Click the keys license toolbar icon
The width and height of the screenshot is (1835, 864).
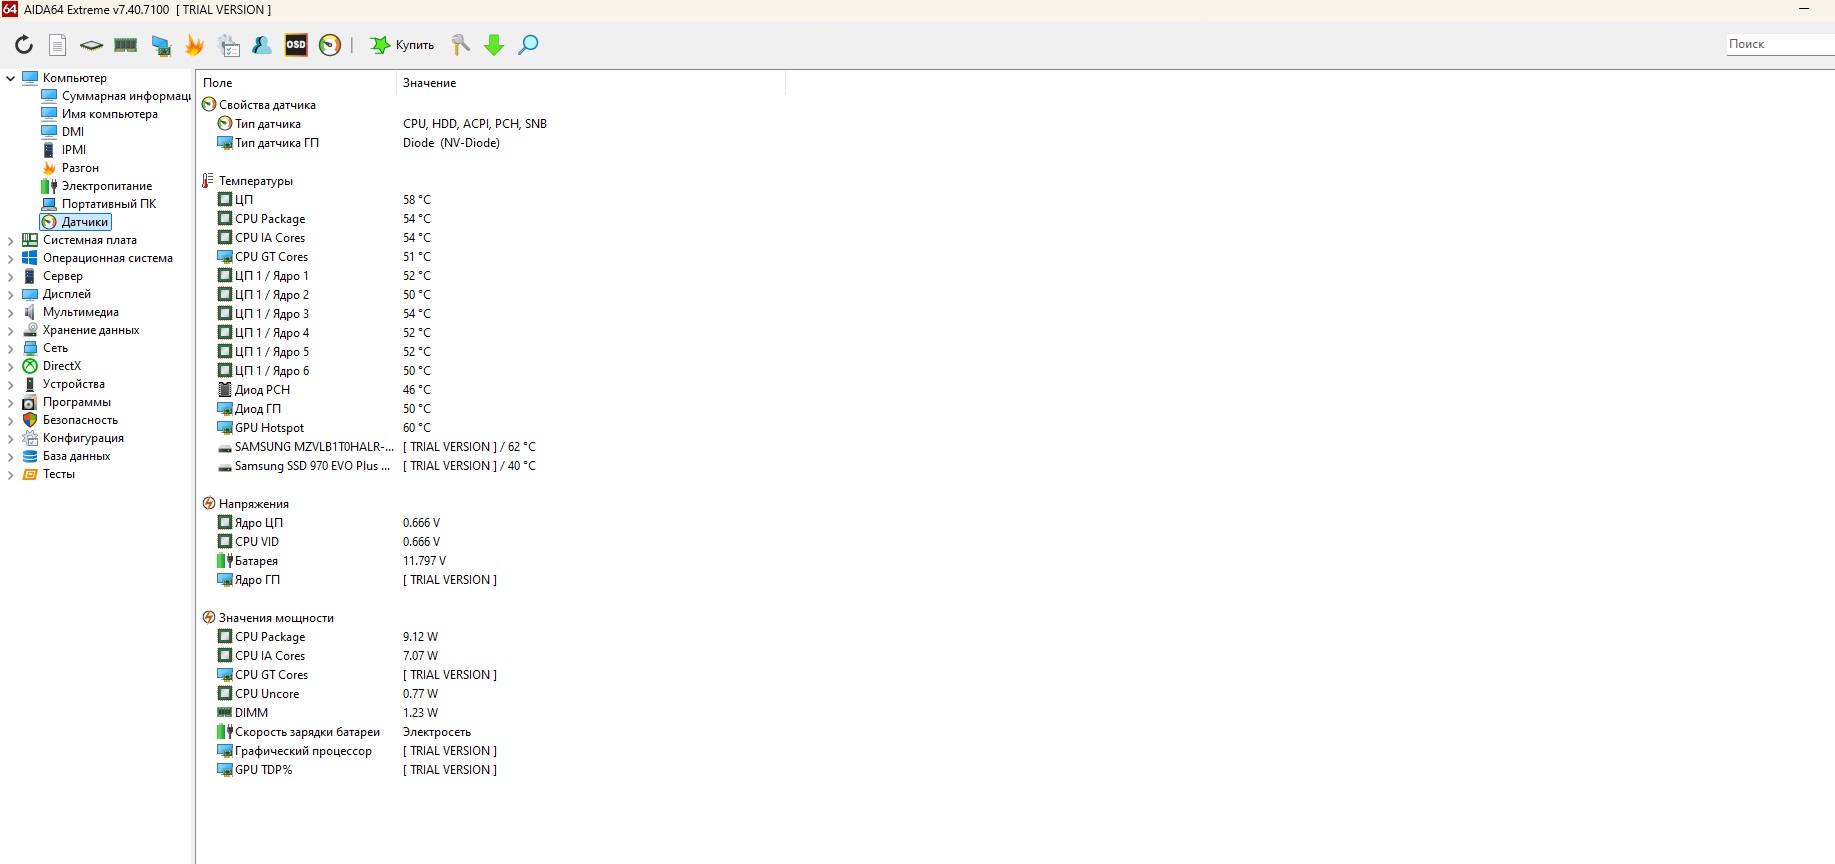[460, 45]
